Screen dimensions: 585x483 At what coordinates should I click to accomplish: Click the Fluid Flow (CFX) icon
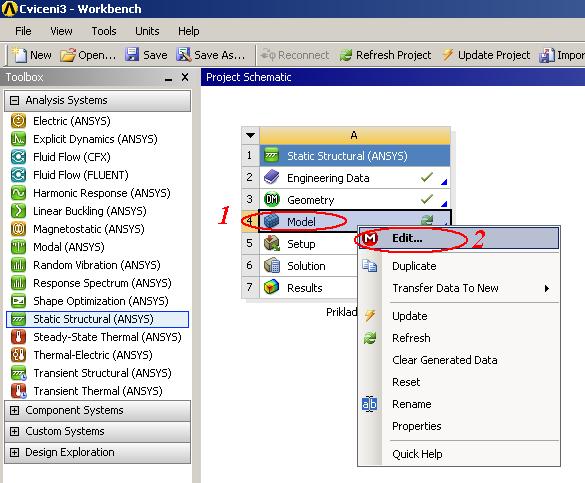[x=18, y=157]
